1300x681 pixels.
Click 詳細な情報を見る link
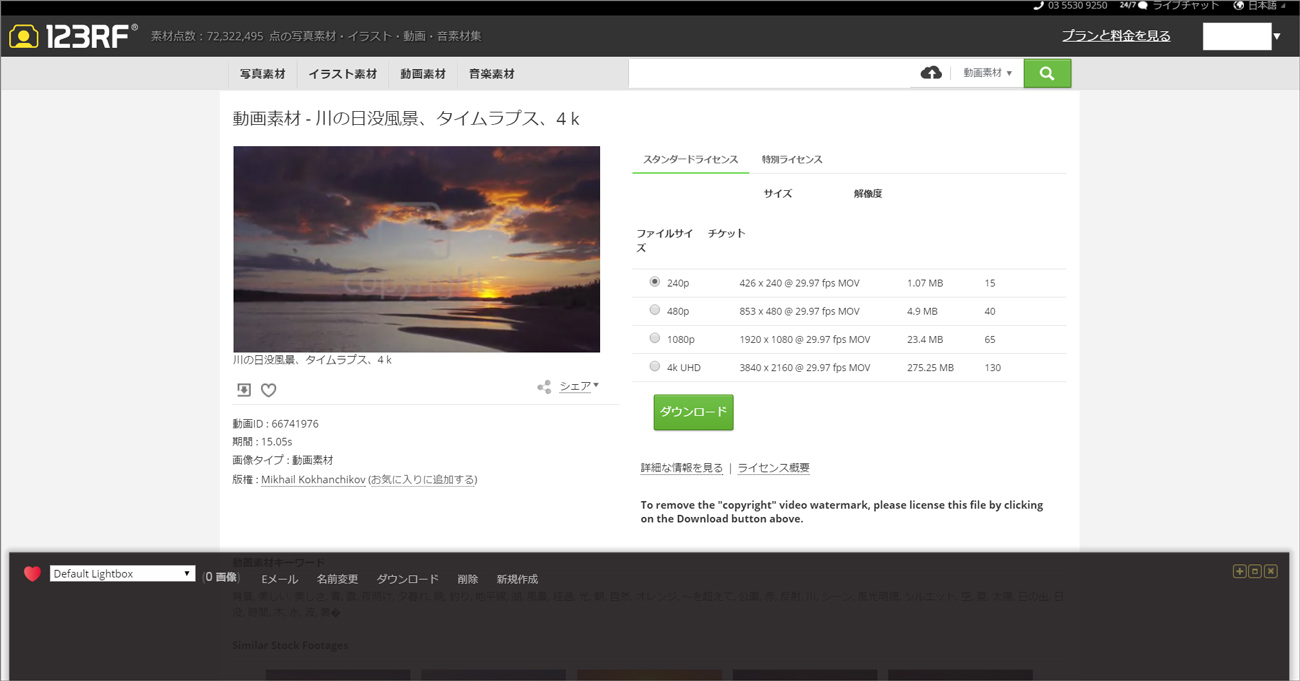point(682,468)
